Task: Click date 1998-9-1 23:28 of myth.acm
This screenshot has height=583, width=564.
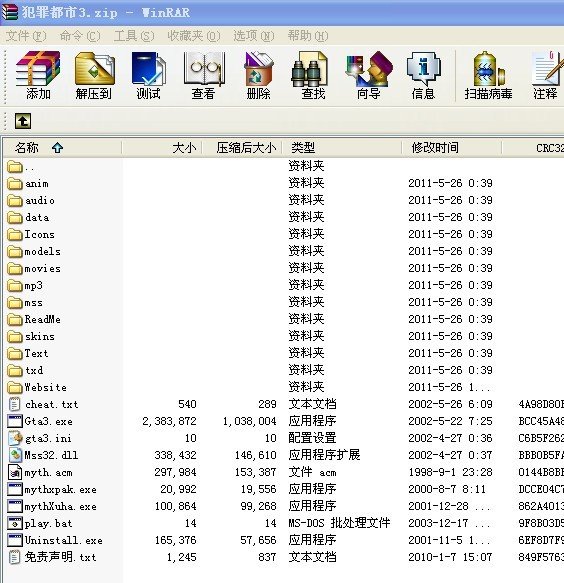Action: tap(450, 472)
